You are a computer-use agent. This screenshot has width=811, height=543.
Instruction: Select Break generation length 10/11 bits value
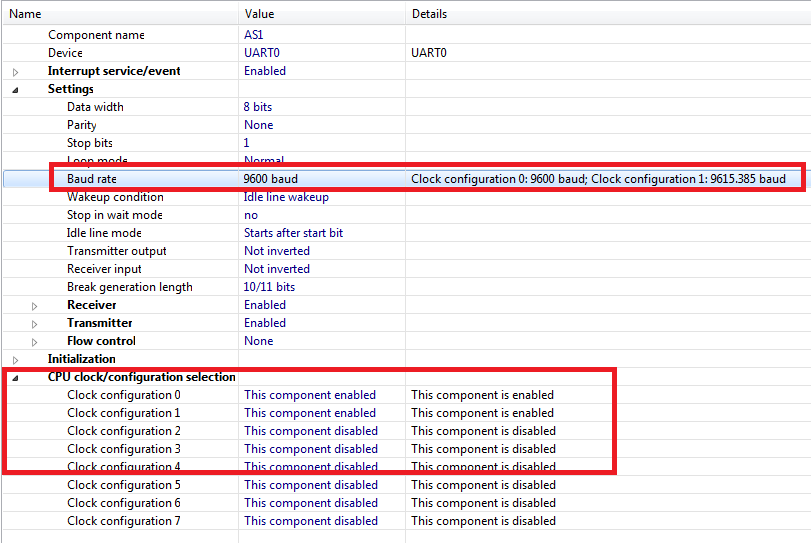(x=269, y=287)
